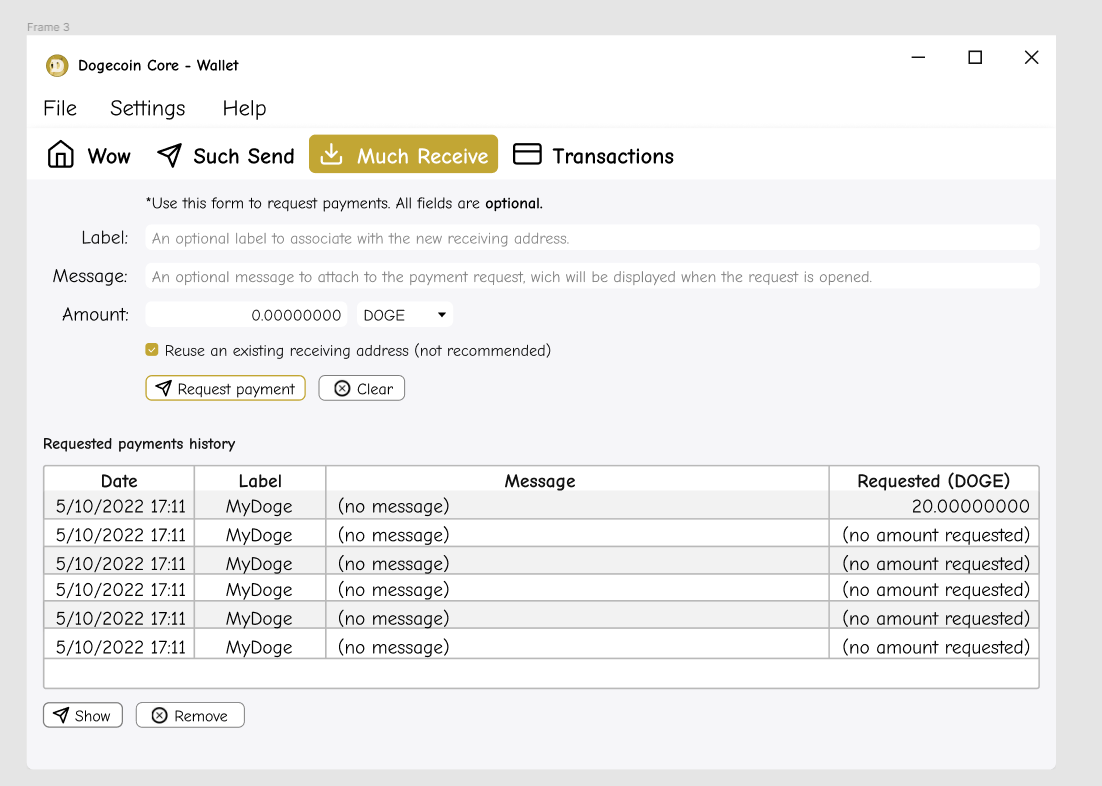Open the File menu
Screen dimensions: 1102x786
click(x=60, y=108)
